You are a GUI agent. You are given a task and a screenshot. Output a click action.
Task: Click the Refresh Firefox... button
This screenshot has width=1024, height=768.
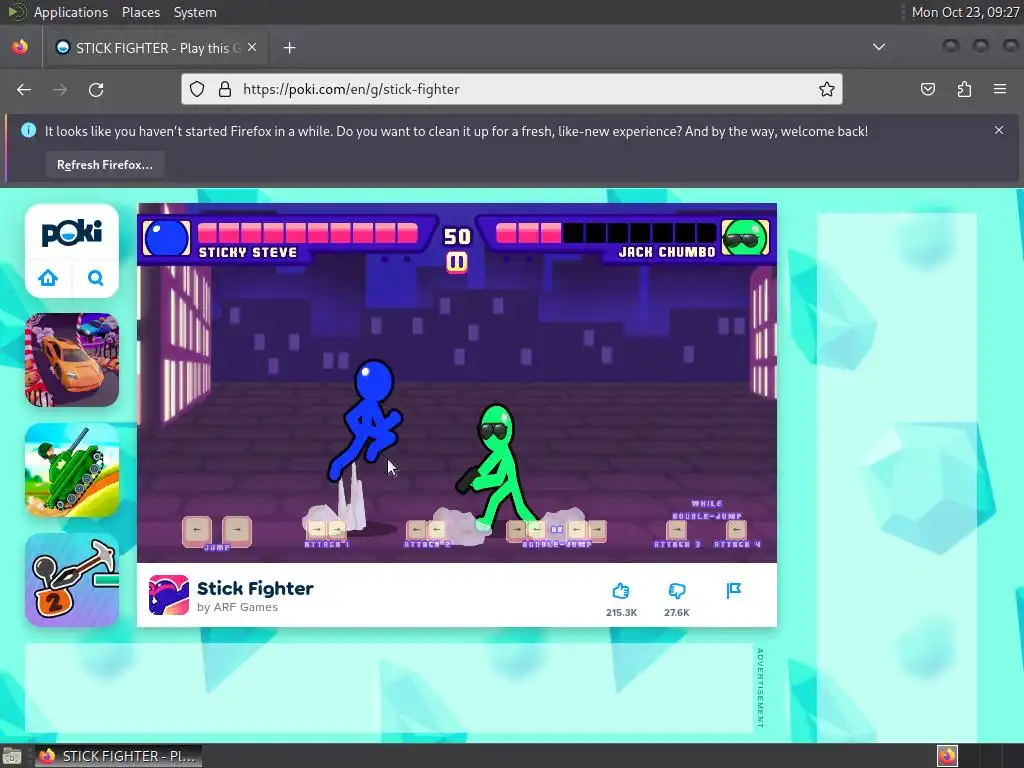[x=104, y=165]
